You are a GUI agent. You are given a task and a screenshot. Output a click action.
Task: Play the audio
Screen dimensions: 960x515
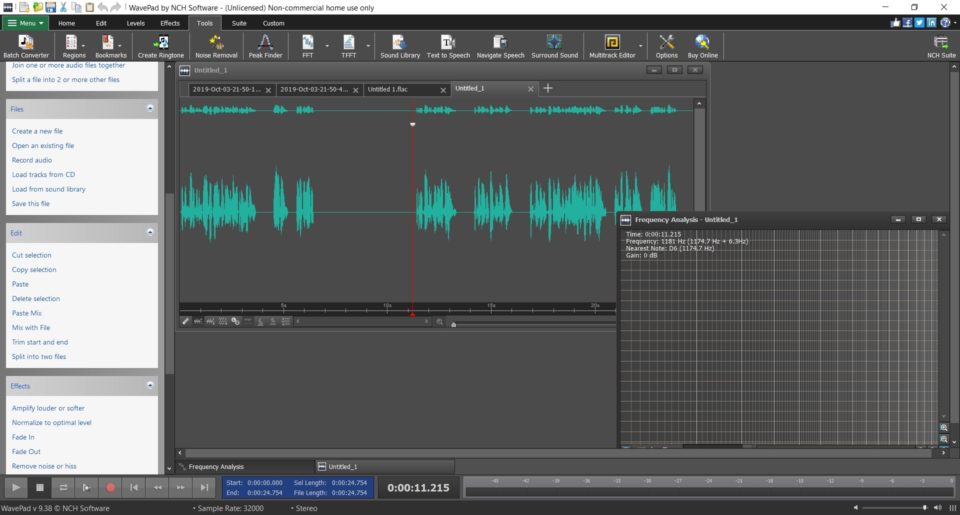click(x=16, y=487)
